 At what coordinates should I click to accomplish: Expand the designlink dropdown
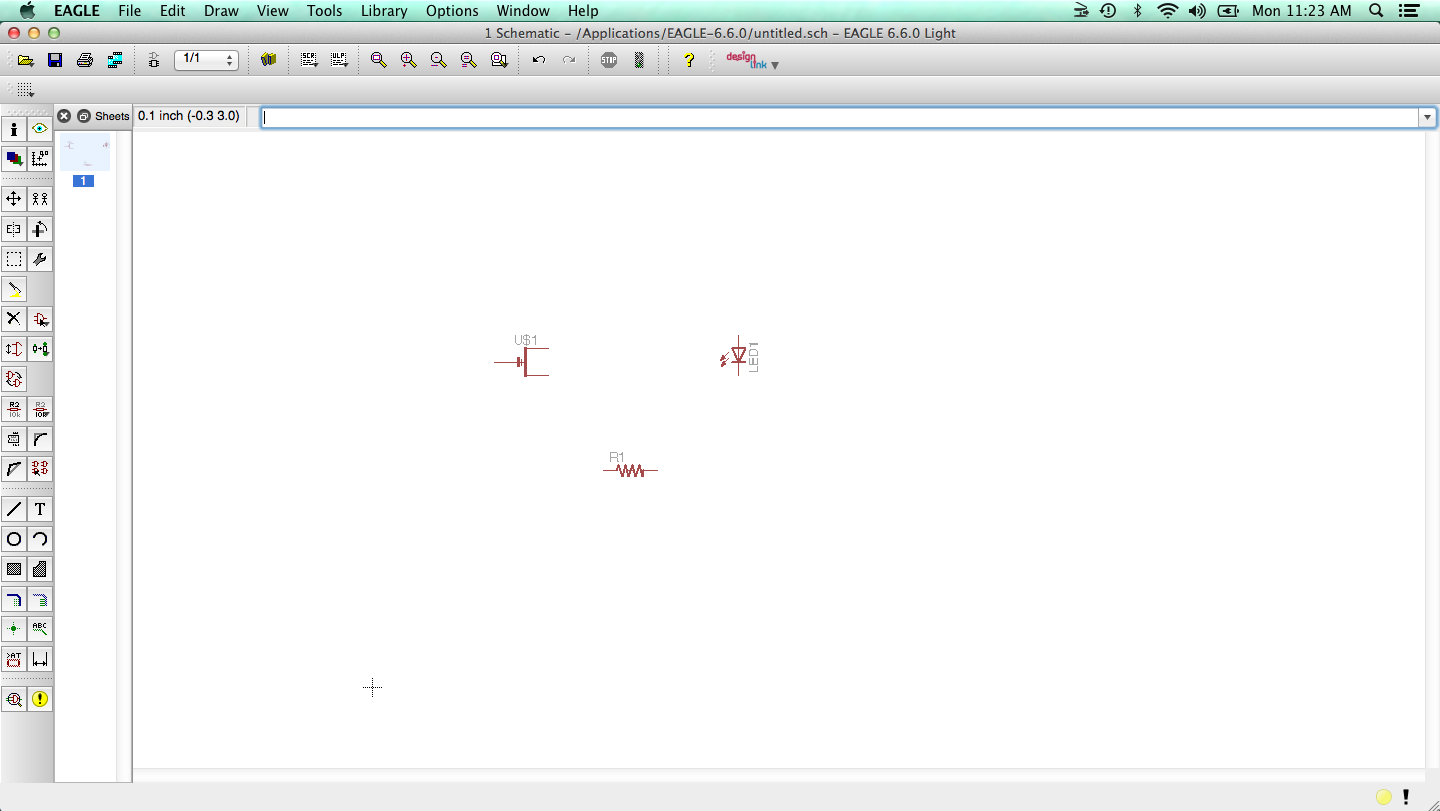775,65
